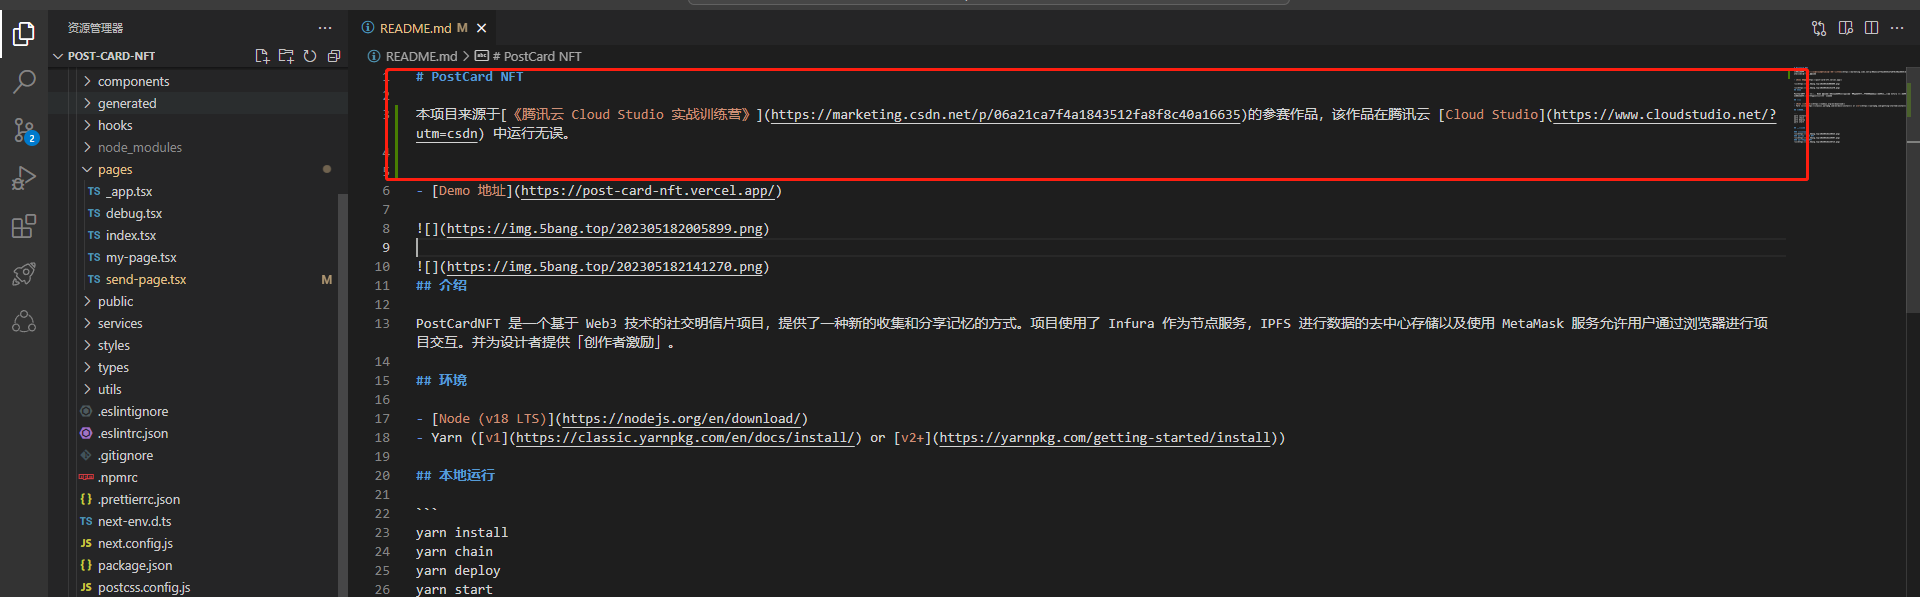Image resolution: width=1920 pixels, height=597 pixels.
Task: Open Source Control view with badge 2
Action: coord(24,130)
